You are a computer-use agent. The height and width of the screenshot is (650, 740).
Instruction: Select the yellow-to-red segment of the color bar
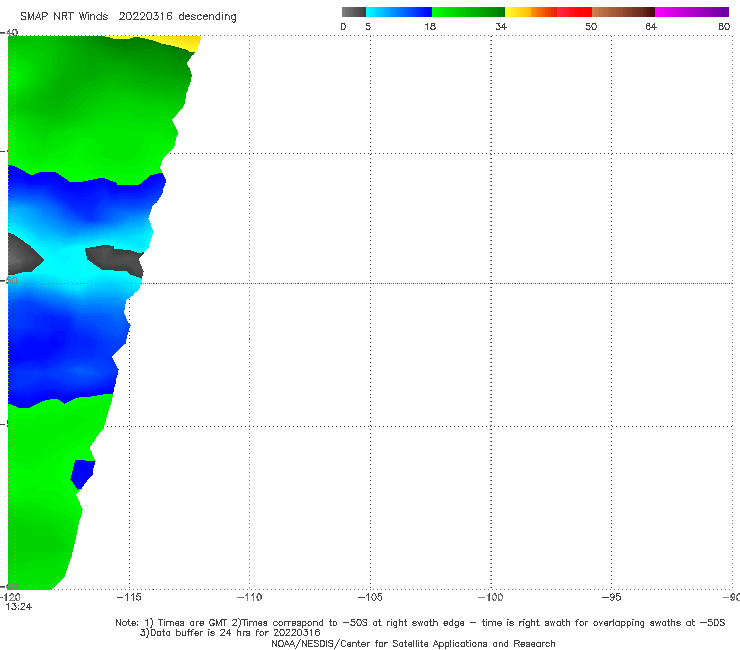[548, 12]
